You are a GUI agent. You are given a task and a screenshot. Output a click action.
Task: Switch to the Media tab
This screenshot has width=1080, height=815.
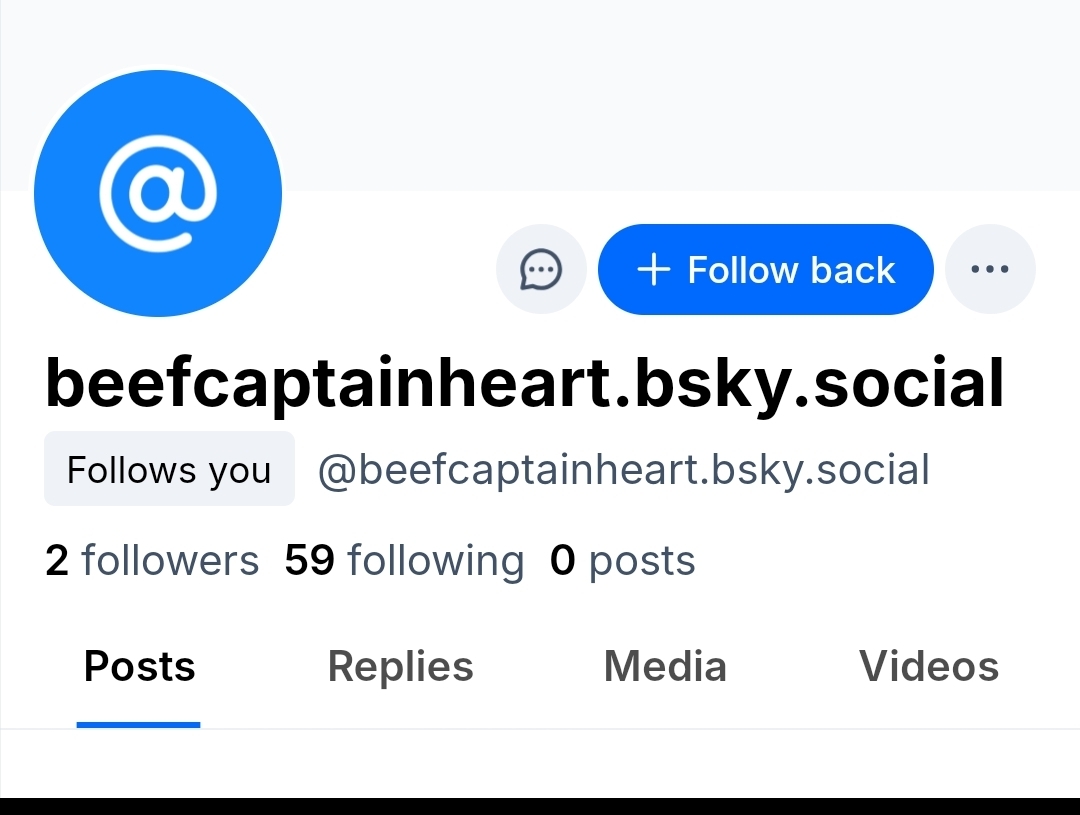click(x=665, y=667)
